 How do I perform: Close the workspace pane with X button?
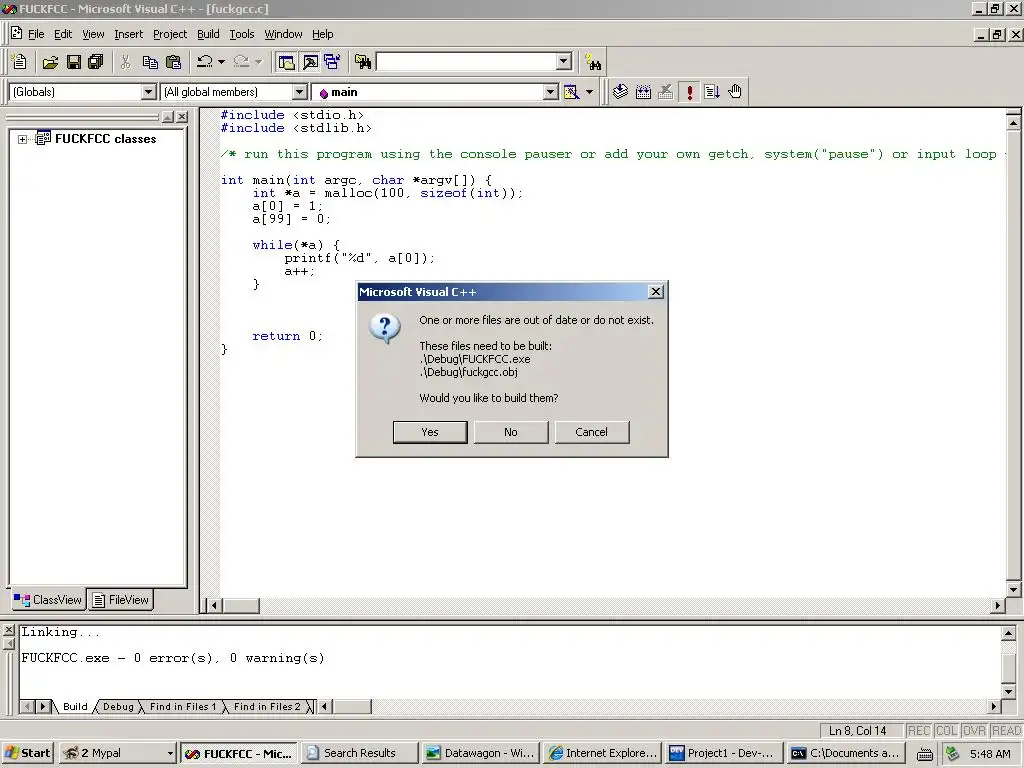tap(182, 117)
